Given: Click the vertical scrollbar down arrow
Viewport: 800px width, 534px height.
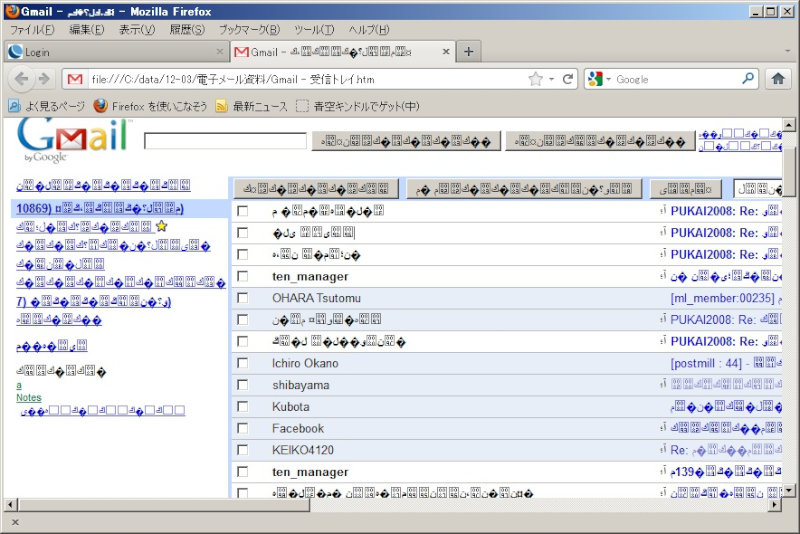Looking at the screenshot, I should click(789, 491).
